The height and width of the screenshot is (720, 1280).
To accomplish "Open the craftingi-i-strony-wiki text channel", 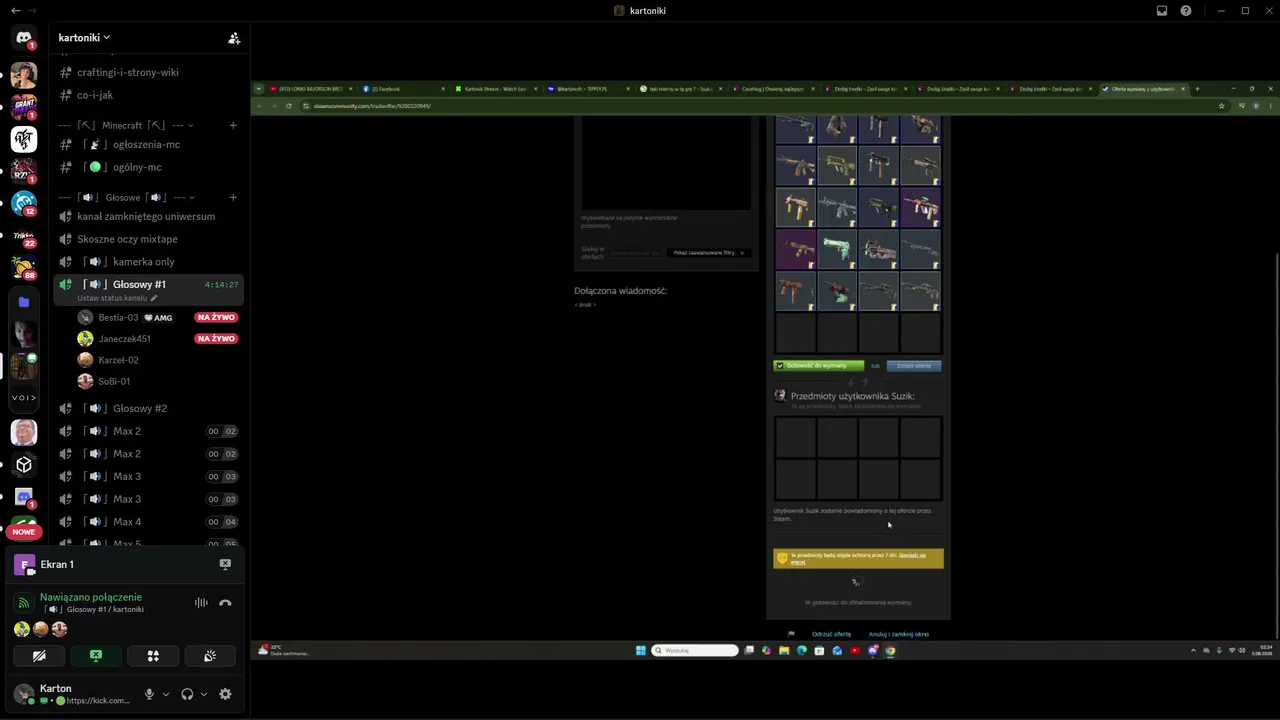I will [148, 72].
